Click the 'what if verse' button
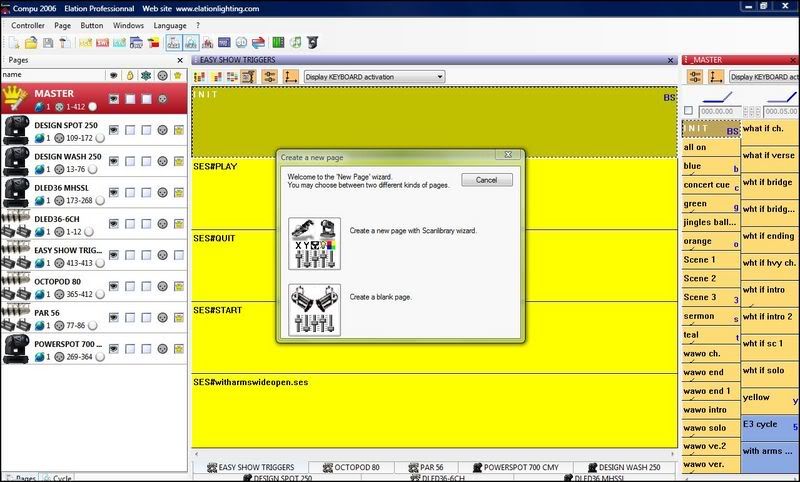The width and height of the screenshot is (800, 482). click(770, 159)
